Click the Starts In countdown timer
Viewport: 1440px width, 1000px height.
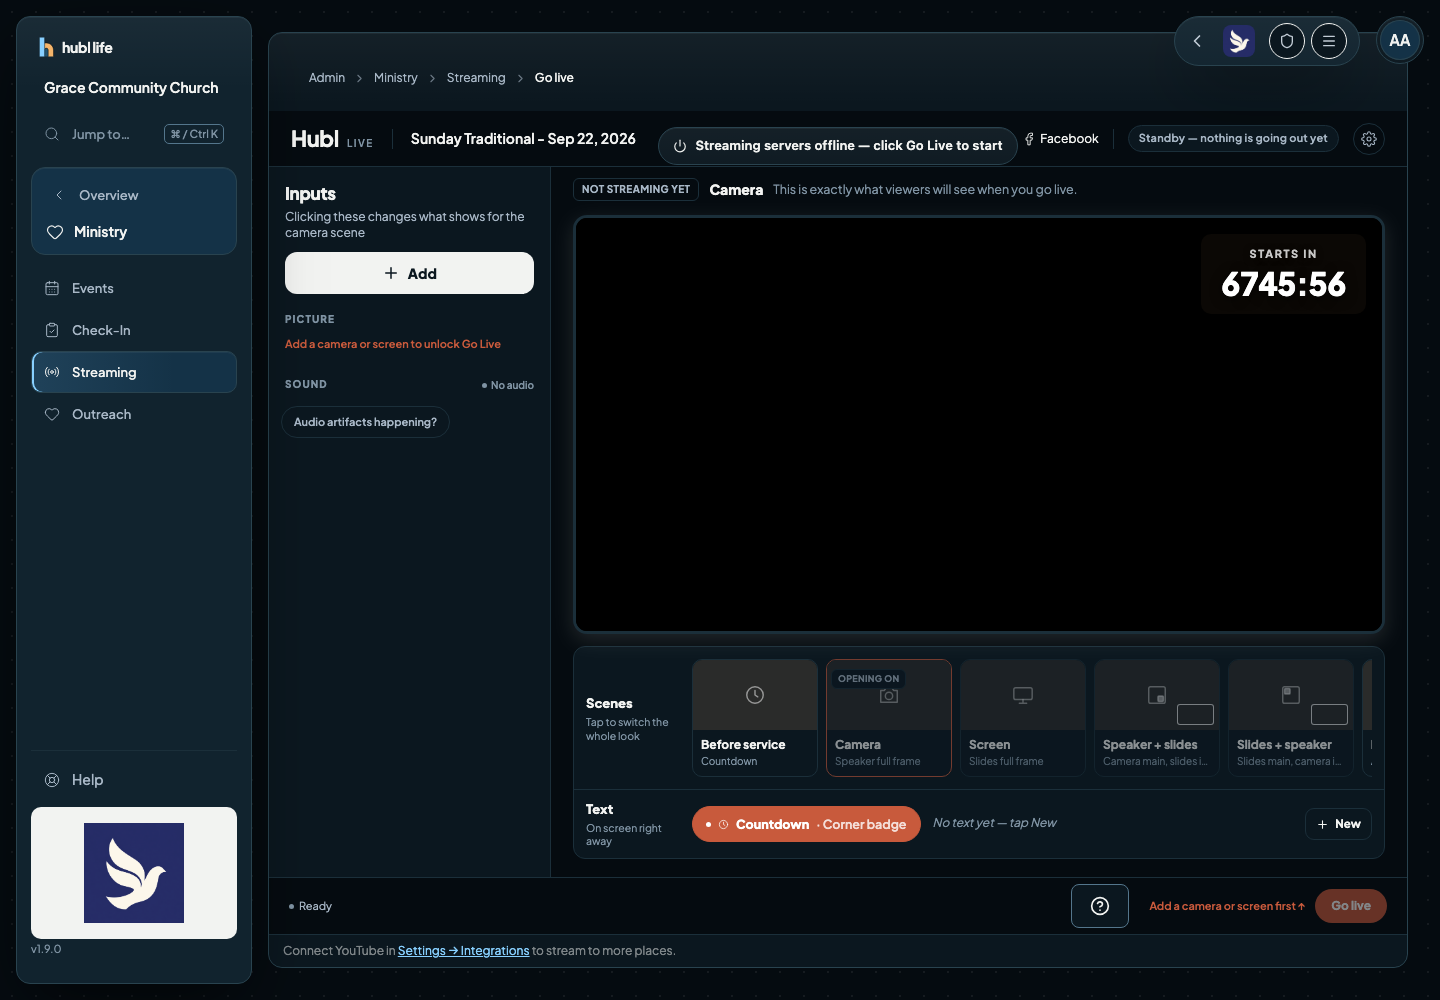click(x=1283, y=274)
